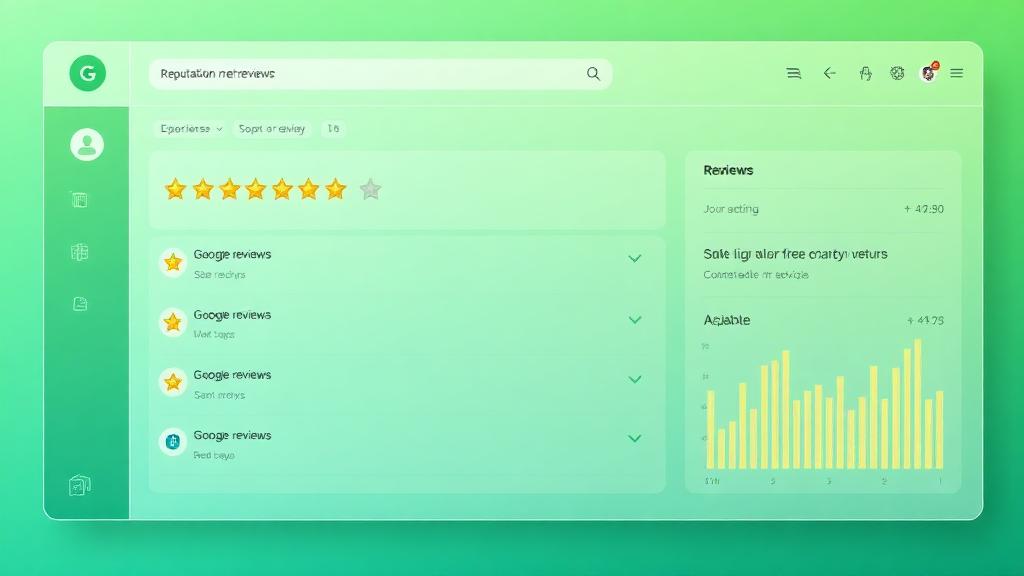Click star icon of "Sant orehys" Google reviews row
The image size is (1024, 576).
coord(173,382)
